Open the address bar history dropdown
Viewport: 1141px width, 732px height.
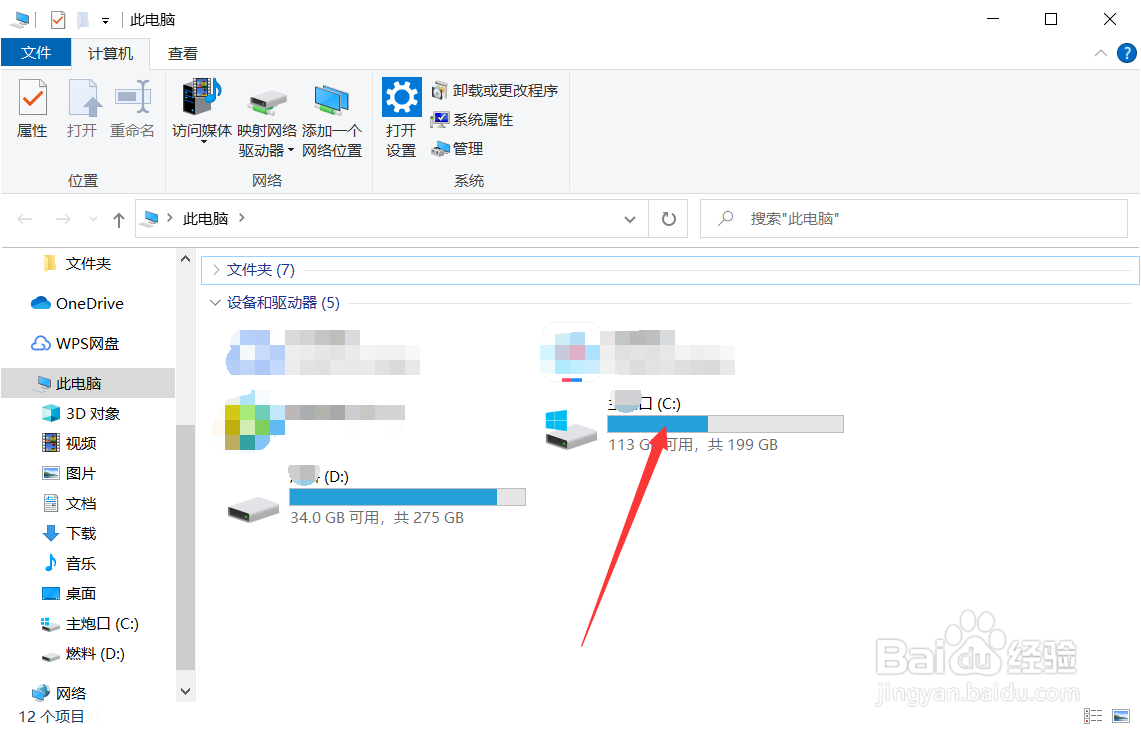[630, 219]
